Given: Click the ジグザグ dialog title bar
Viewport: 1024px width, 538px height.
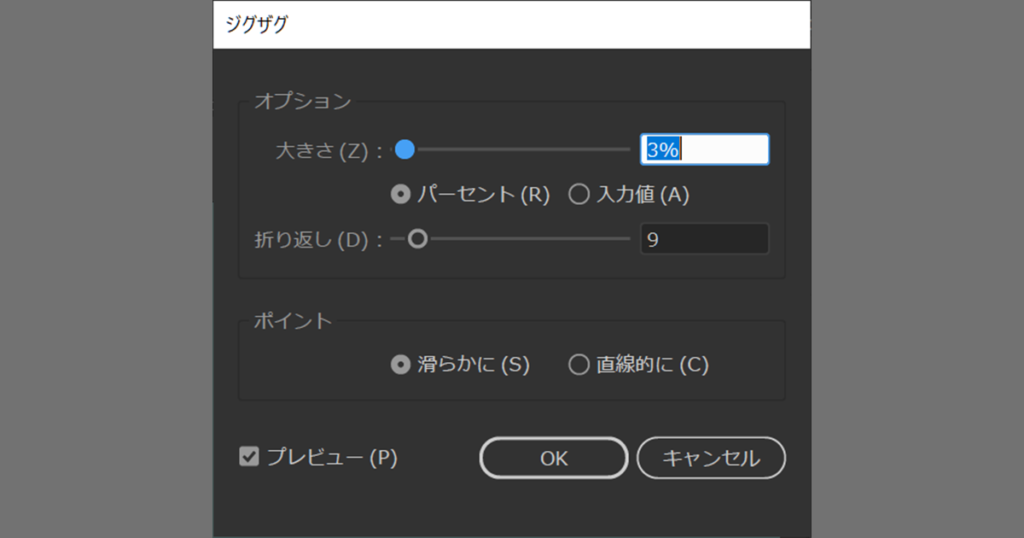Looking at the screenshot, I should (511, 25).
